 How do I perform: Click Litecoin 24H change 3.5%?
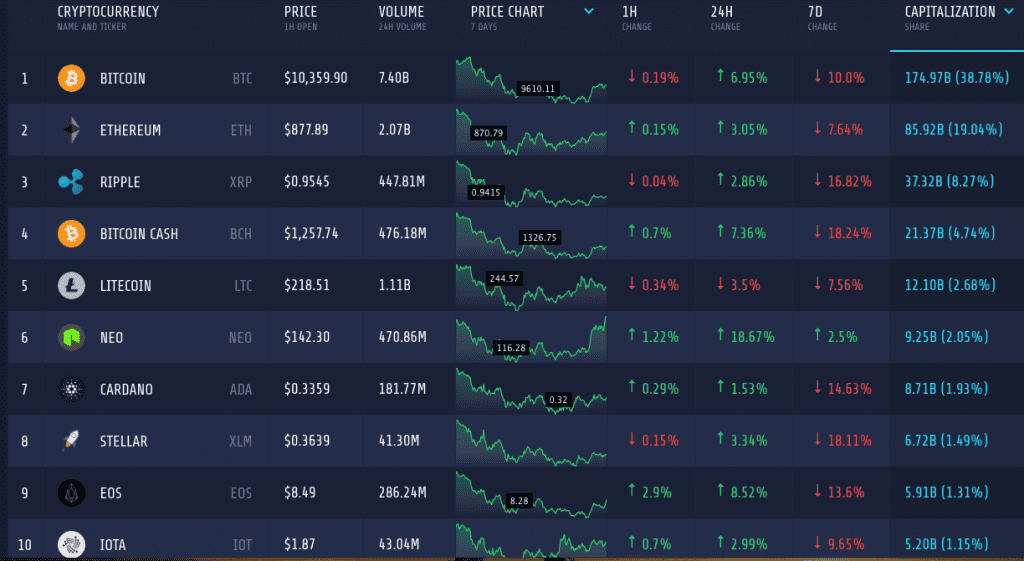coord(738,285)
